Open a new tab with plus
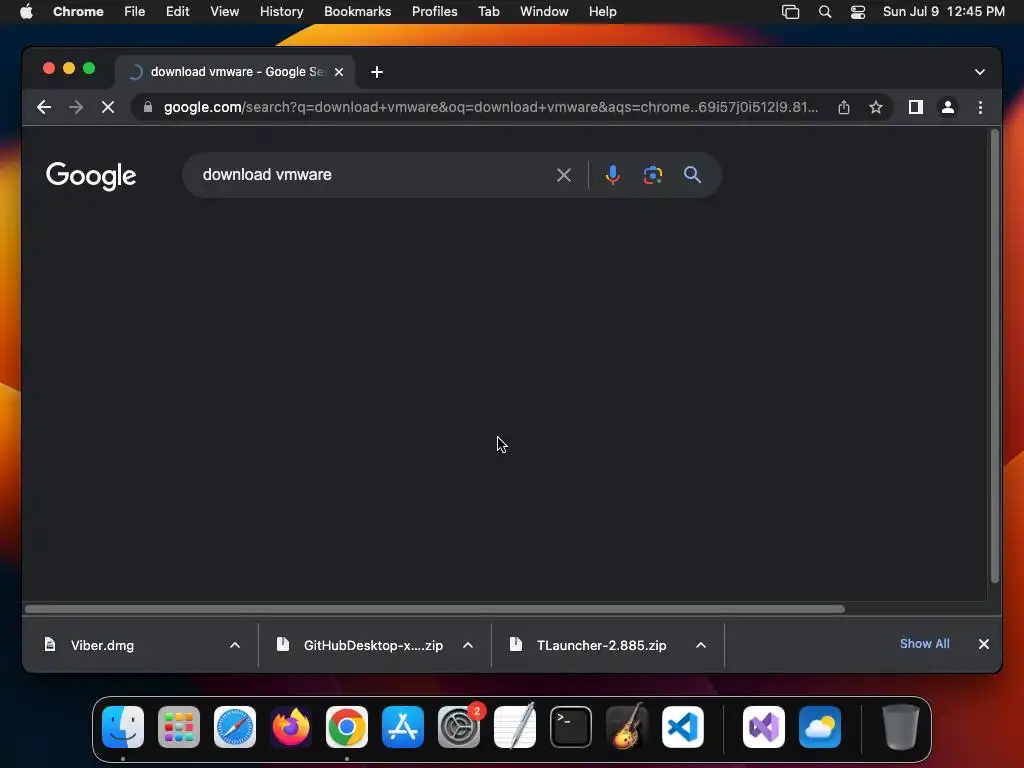This screenshot has width=1024, height=768. pyautogui.click(x=377, y=72)
